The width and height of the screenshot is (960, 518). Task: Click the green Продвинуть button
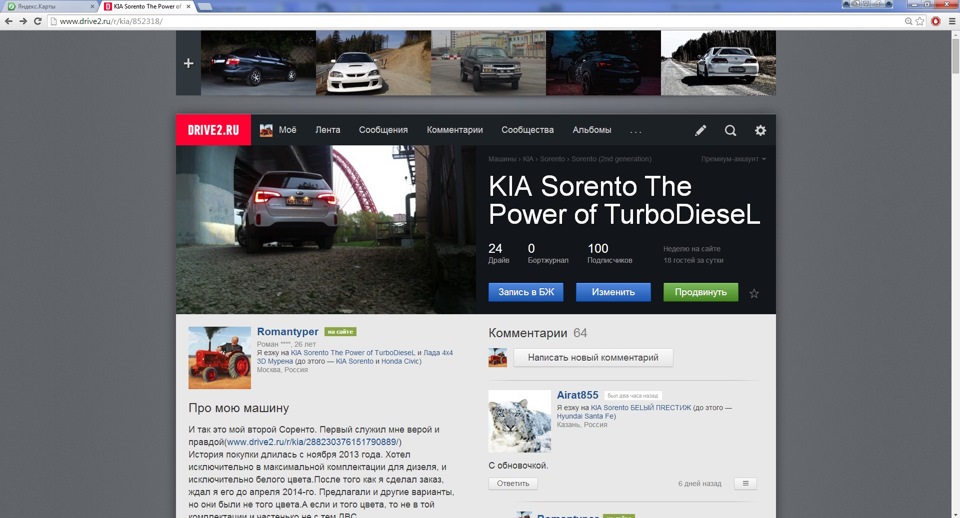[x=700, y=292]
